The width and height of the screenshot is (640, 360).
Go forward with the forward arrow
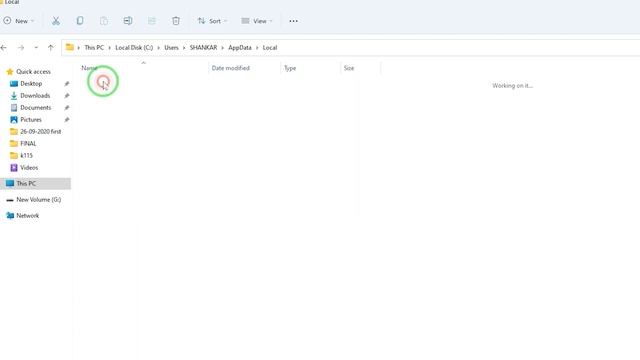click(21, 48)
